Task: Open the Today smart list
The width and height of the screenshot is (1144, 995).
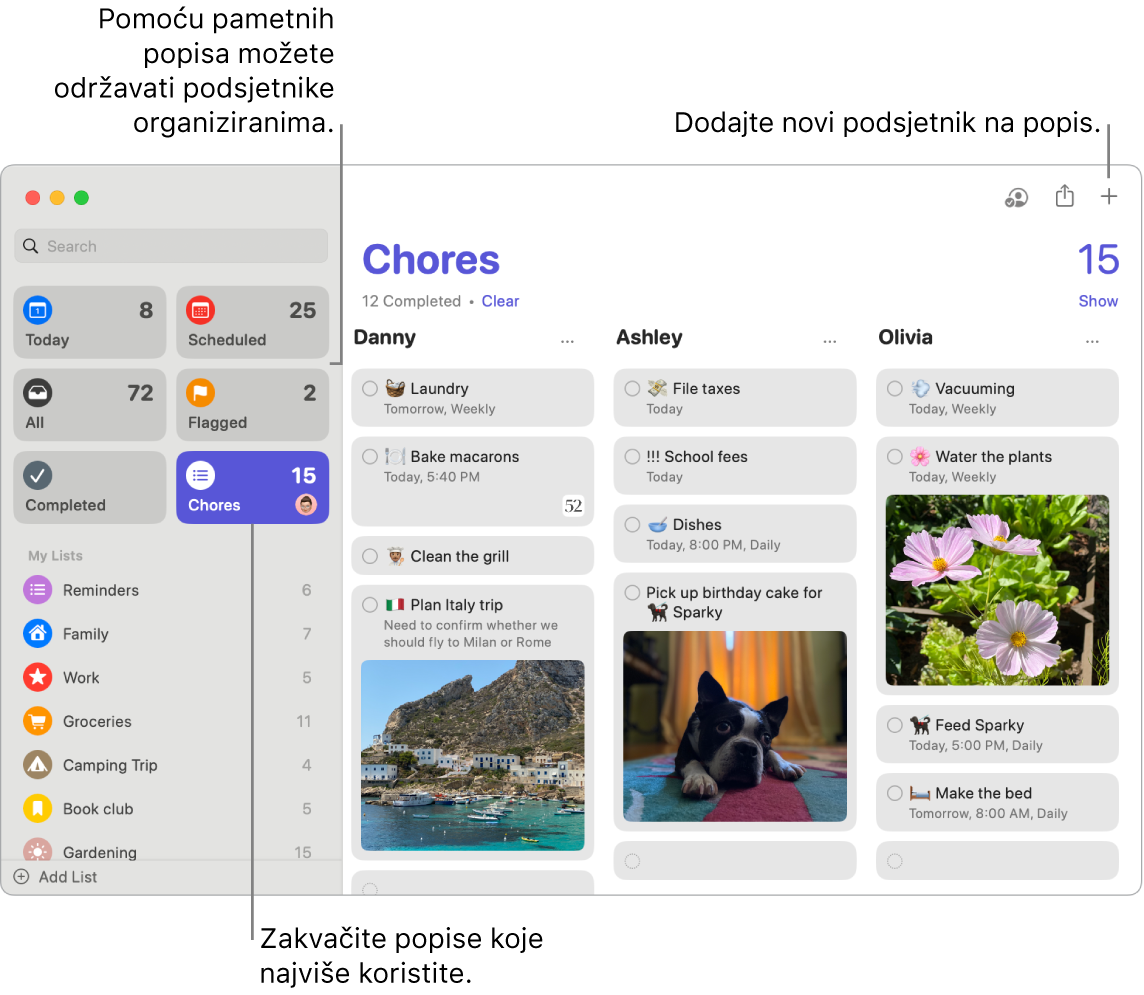Action: point(90,322)
